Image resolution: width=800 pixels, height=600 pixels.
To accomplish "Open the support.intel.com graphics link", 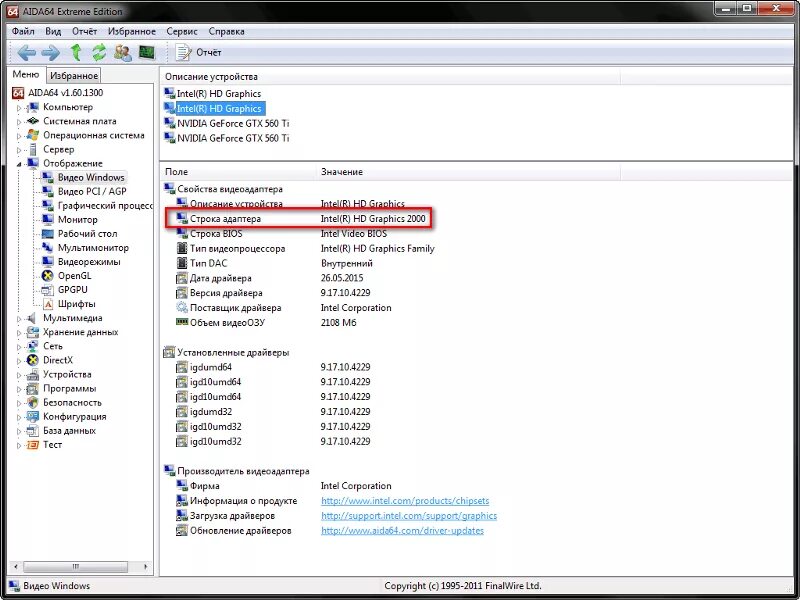I will [x=409, y=516].
